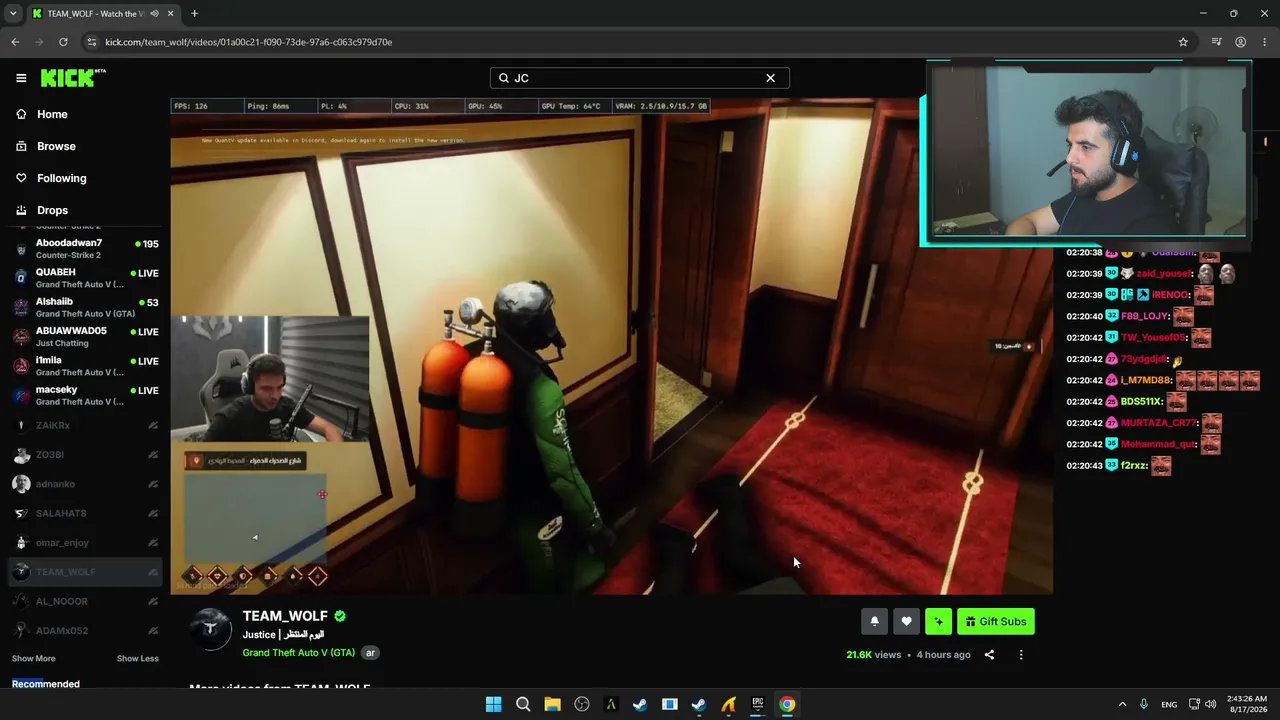The height and width of the screenshot is (720, 1280).
Task: Open browser media controls
Action: (1216, 42)
